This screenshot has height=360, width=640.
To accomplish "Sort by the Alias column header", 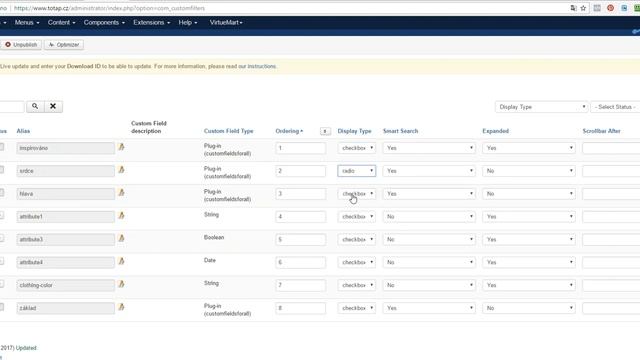I will click(23, 131).
